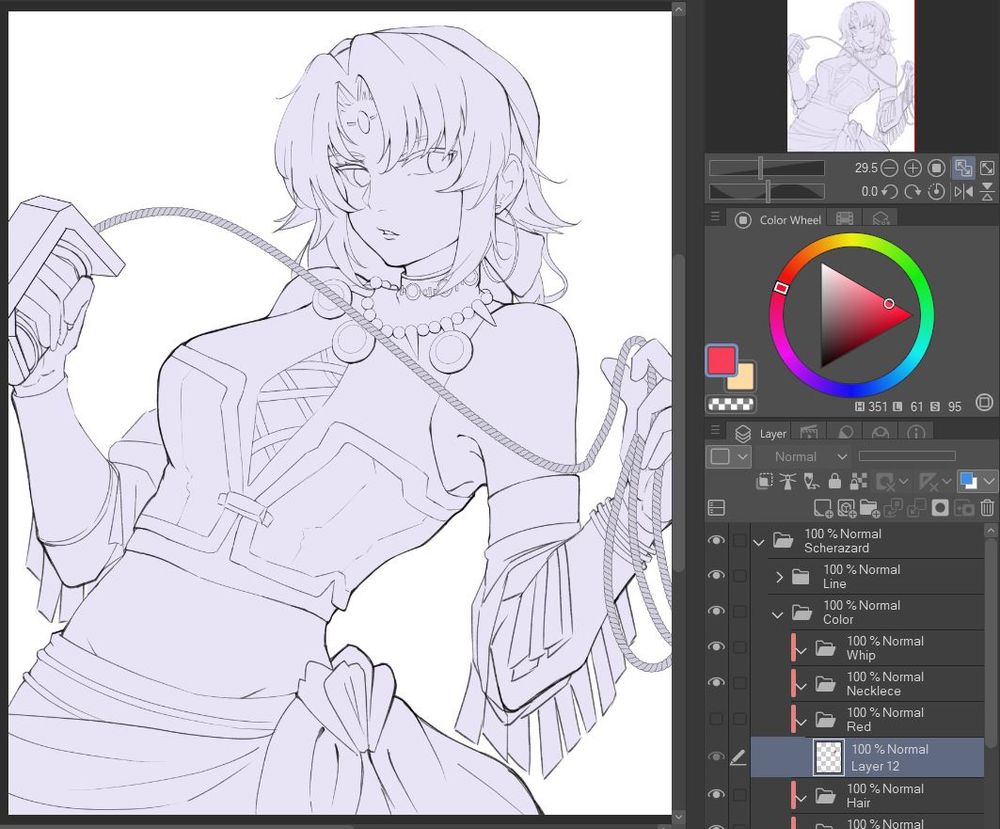Lock the selected layer
The height and width of the screenshot is (829, 1000).
[x=835, y=481]
